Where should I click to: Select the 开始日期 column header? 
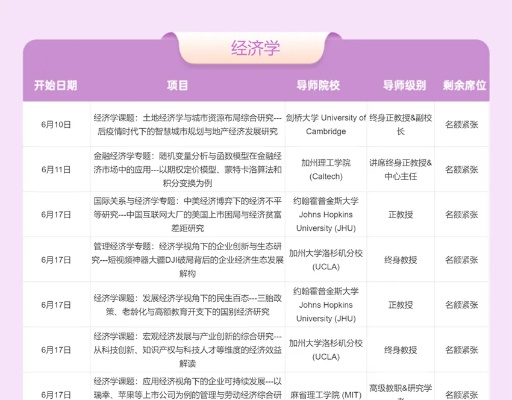(x=56, y=85)
